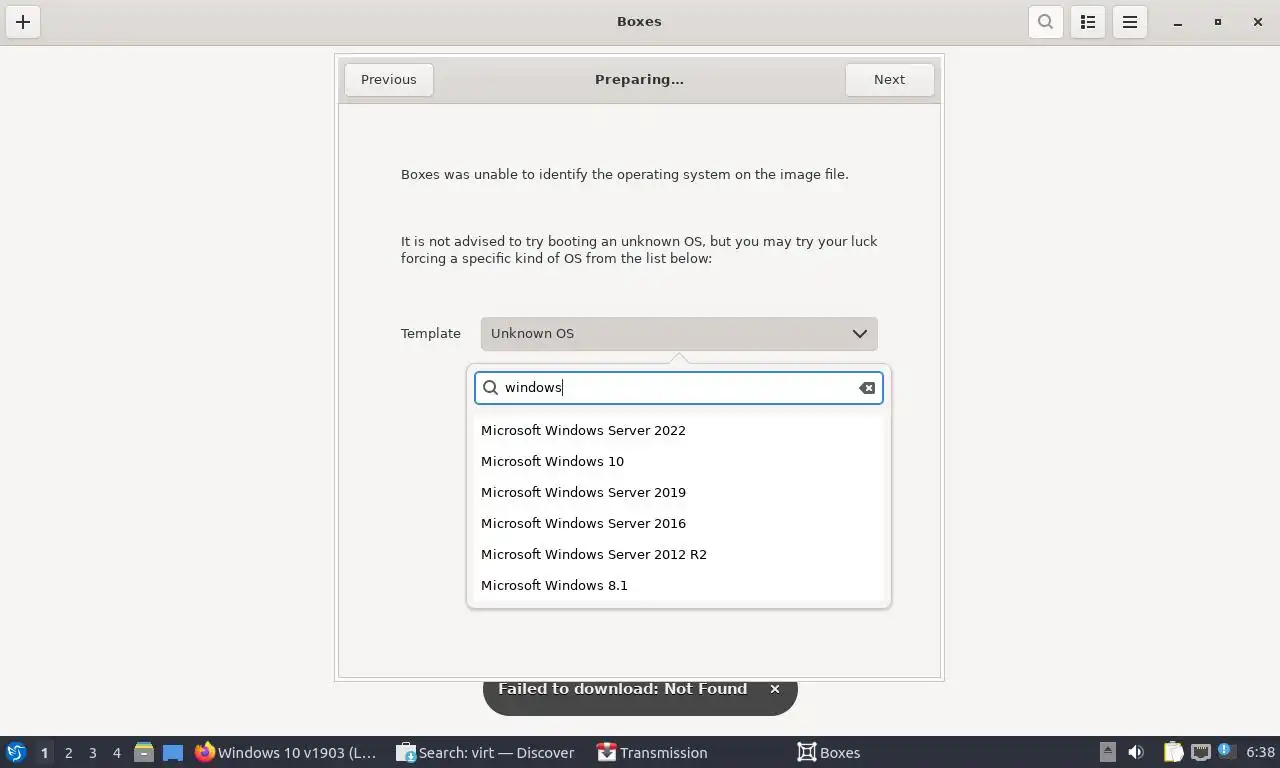Switch to list view icon in the header
This screenshot has height=768, width=1280.
(x=1088, y=22)
